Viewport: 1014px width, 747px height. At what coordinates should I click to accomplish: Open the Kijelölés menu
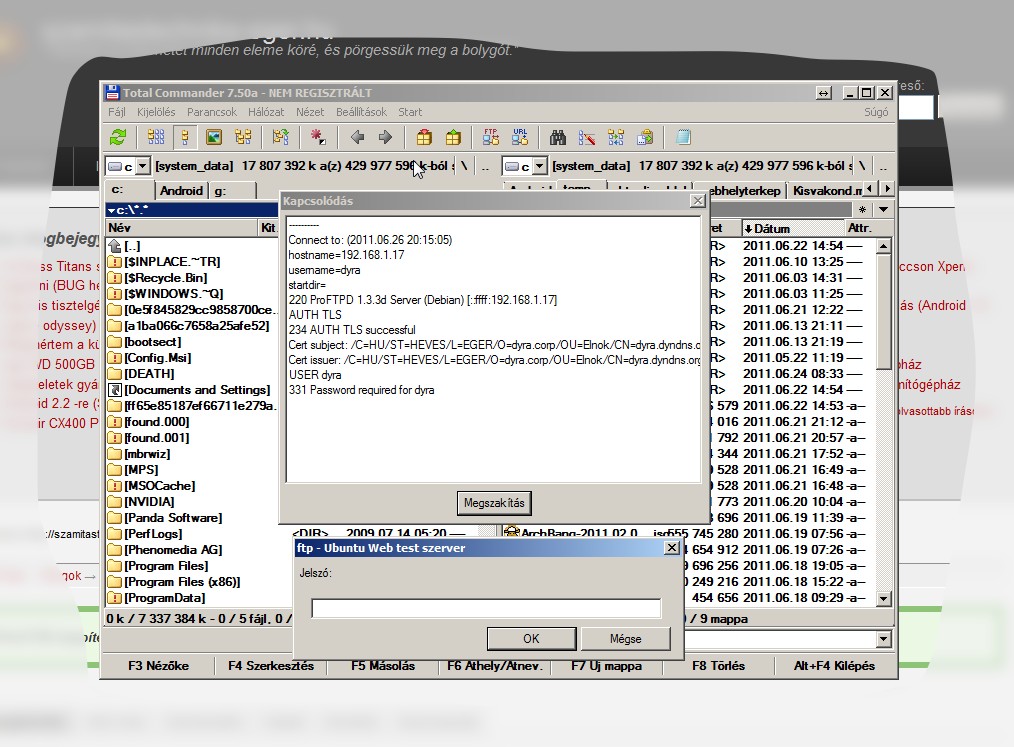[156, 112]
